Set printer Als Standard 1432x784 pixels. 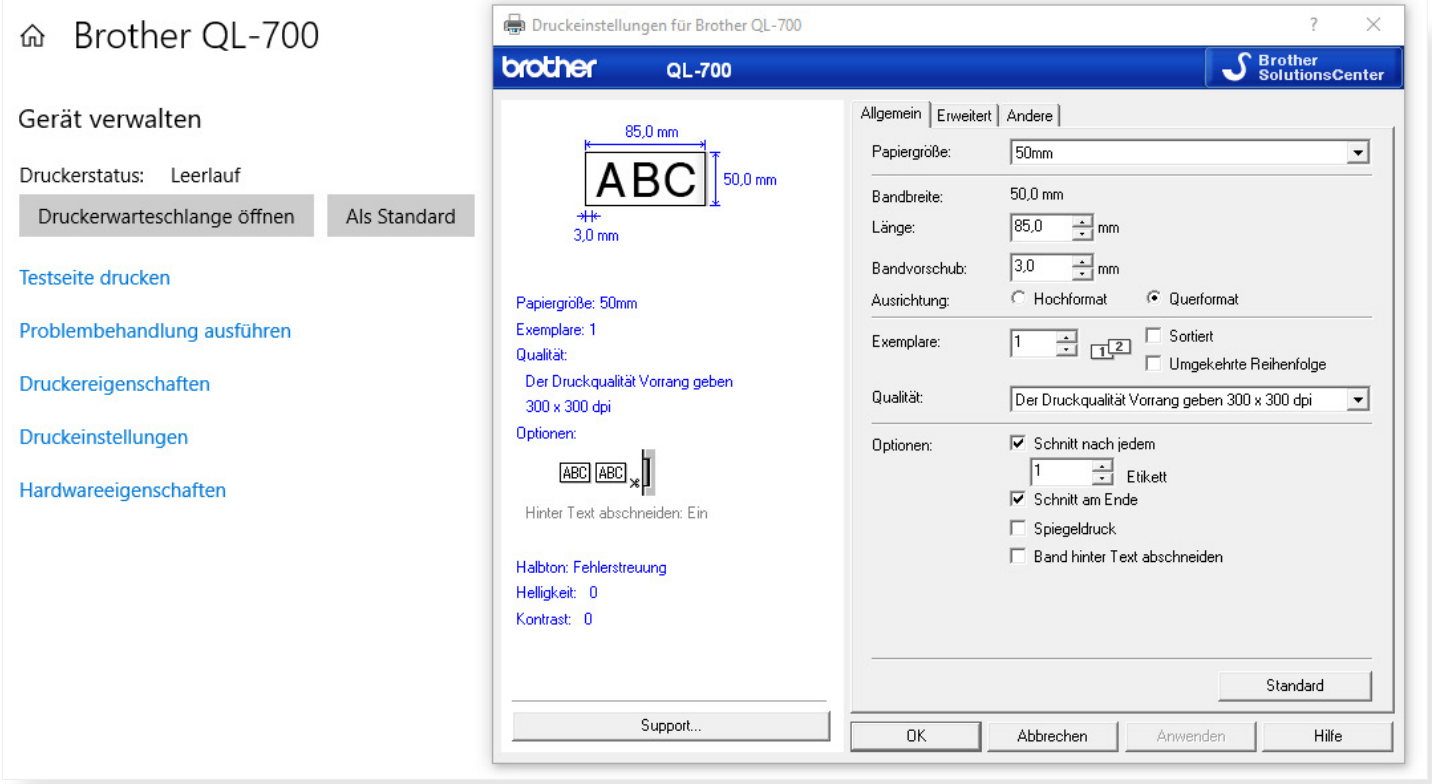401,216
